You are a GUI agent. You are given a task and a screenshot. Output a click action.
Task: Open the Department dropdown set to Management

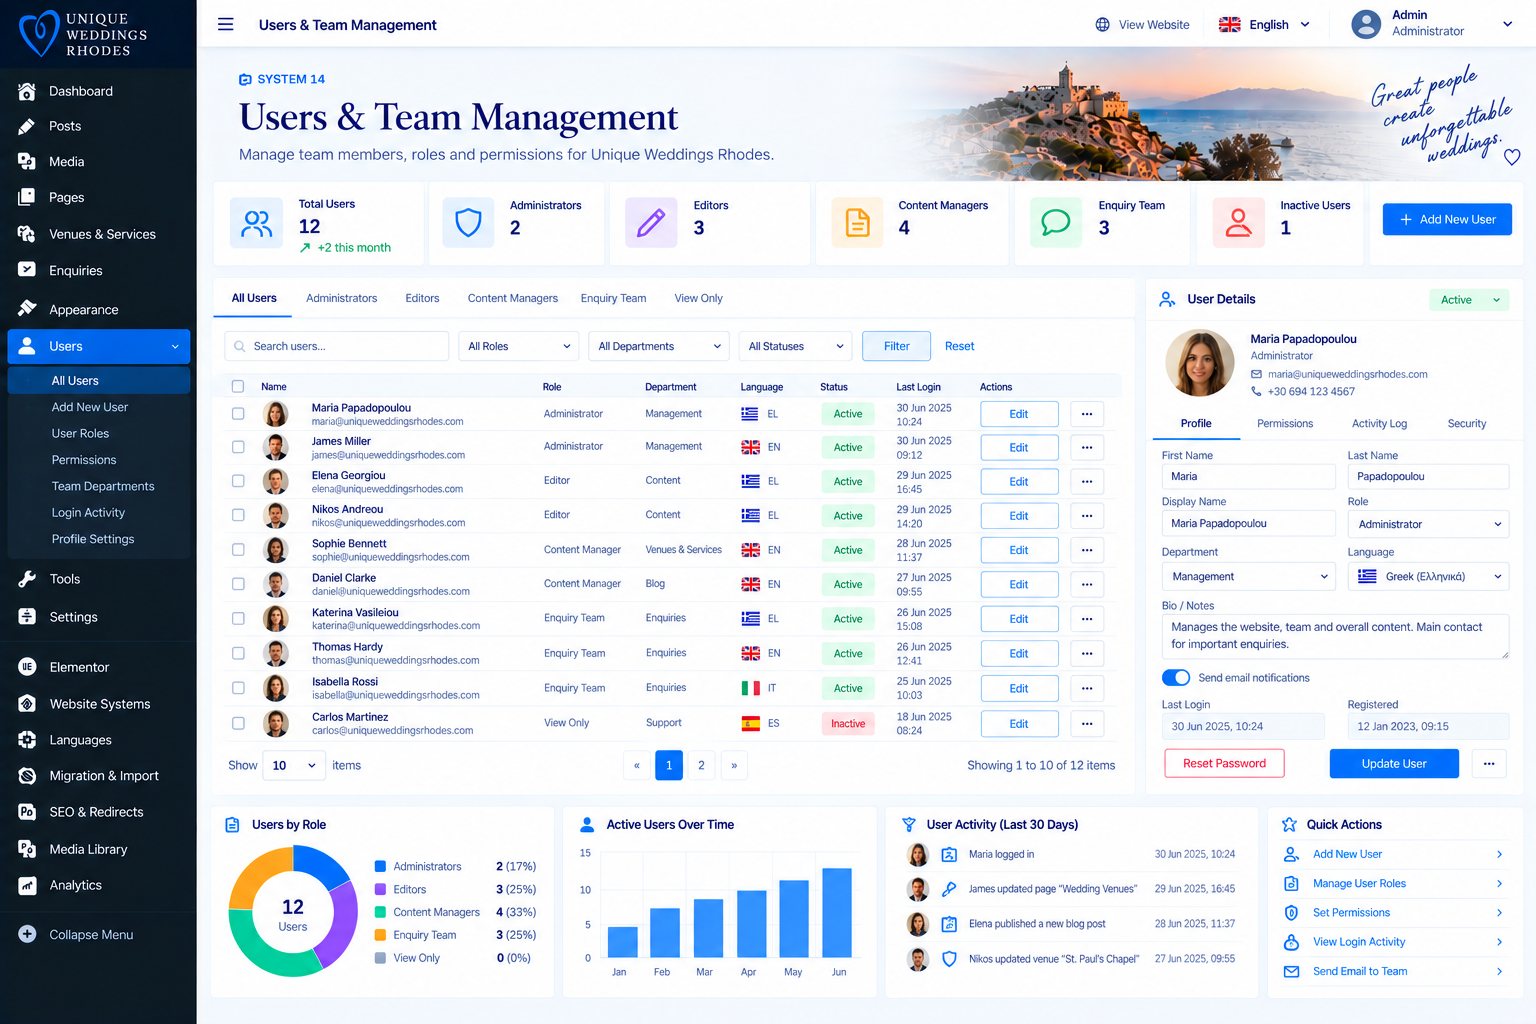(1248, 576)
